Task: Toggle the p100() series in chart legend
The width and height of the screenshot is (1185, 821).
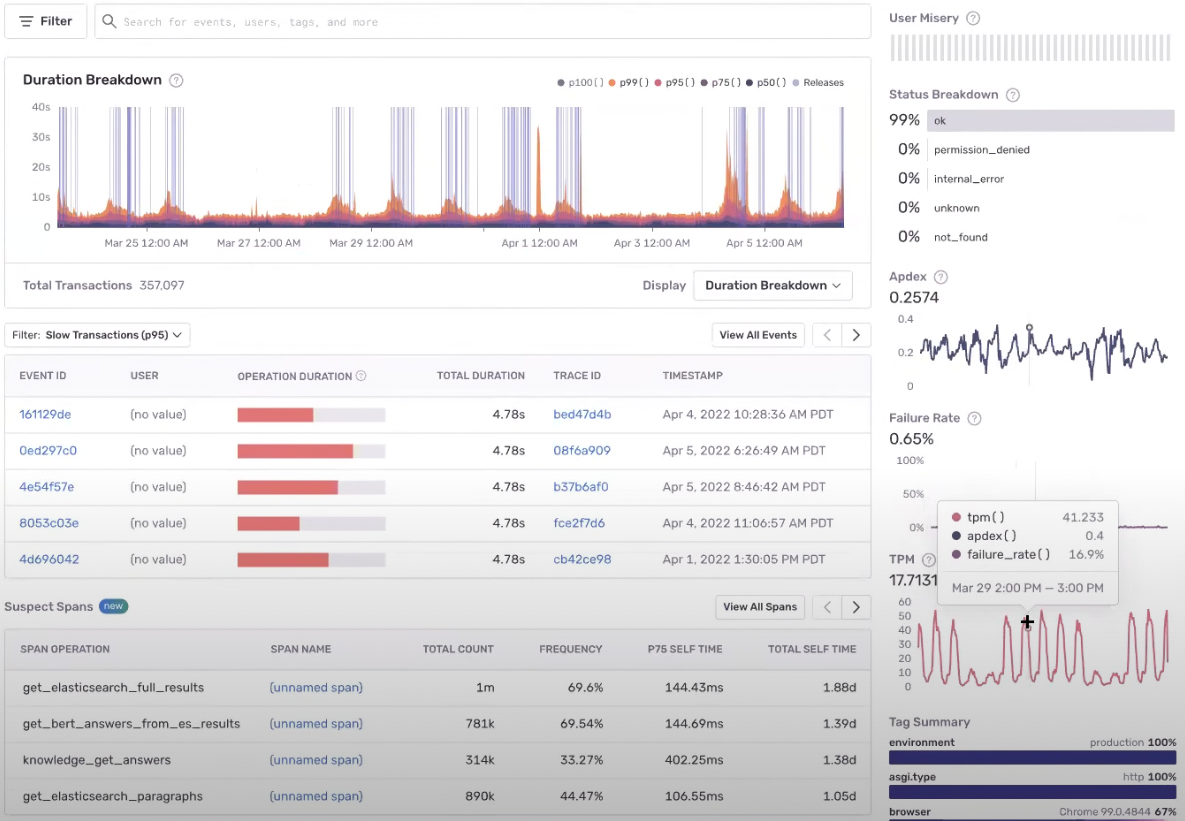Action: (x=580, y=82)
